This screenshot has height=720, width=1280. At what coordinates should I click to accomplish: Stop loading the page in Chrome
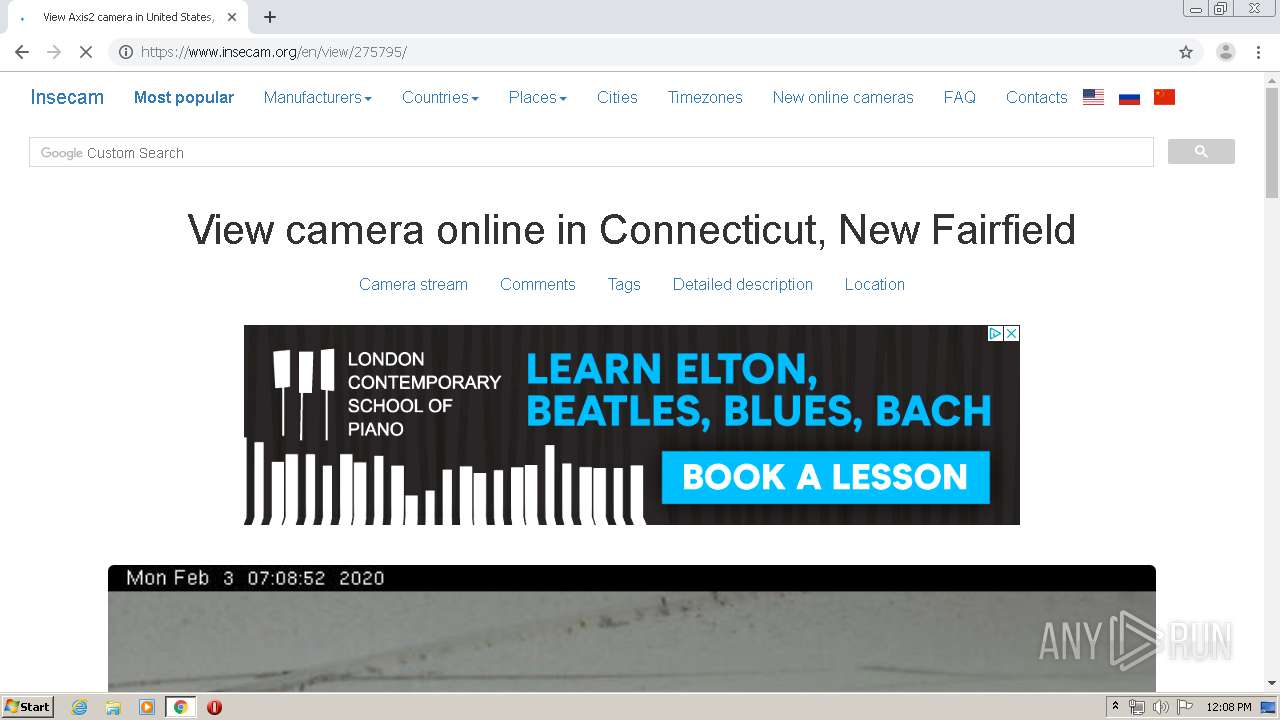pos(86,52)
